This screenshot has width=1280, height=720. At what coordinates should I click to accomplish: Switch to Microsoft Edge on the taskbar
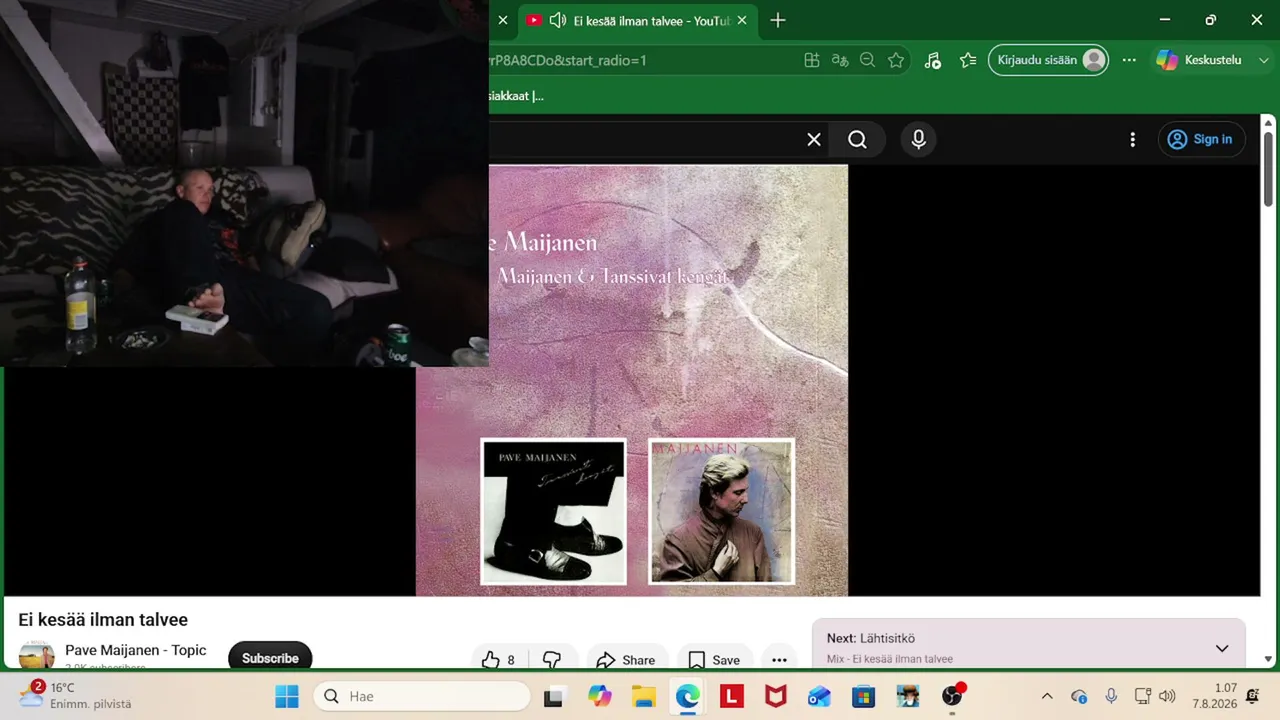(x=688, y=696)
